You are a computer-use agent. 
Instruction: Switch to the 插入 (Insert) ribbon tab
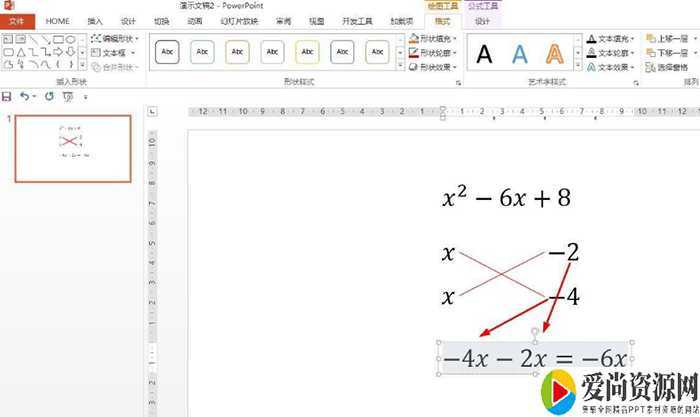pos(95,21)
